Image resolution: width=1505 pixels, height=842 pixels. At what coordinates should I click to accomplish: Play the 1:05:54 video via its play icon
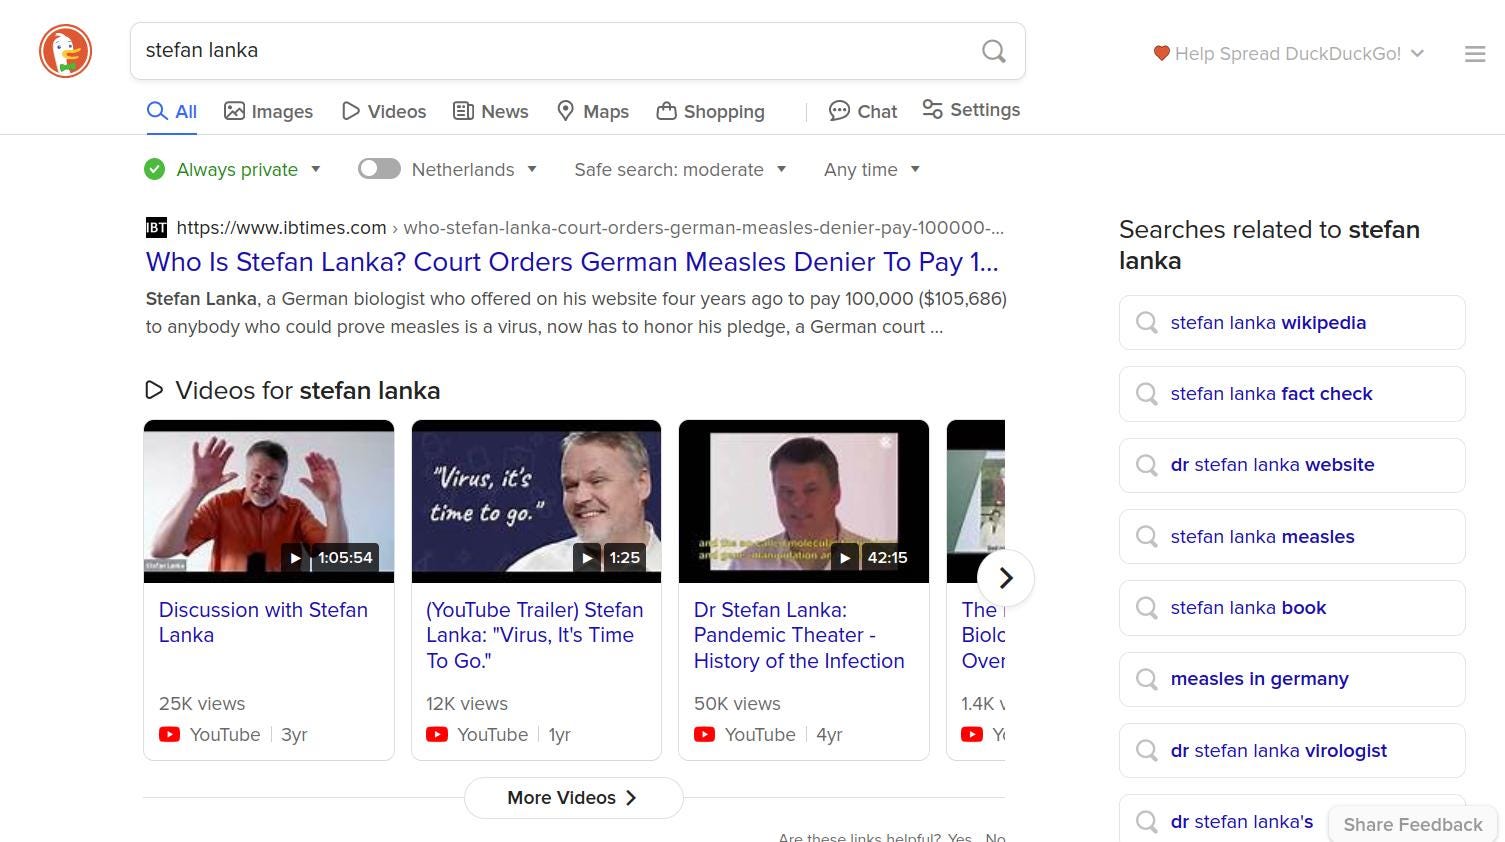[x=294, y=558]
